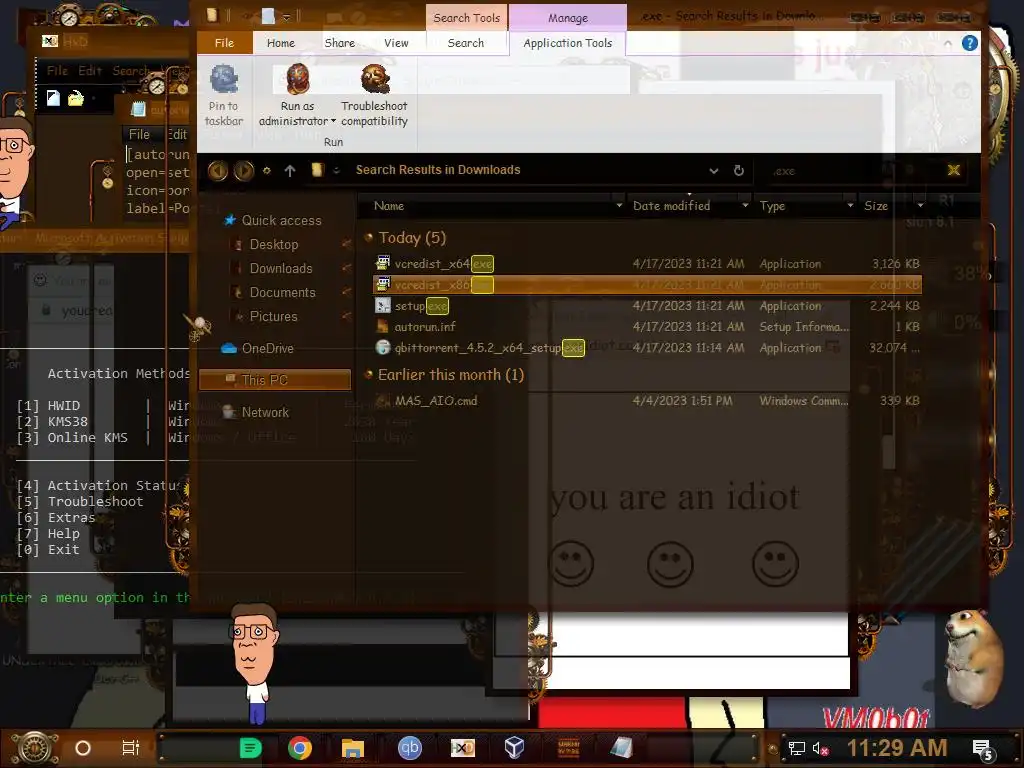Select the Application Tools tab

[568, 43]
